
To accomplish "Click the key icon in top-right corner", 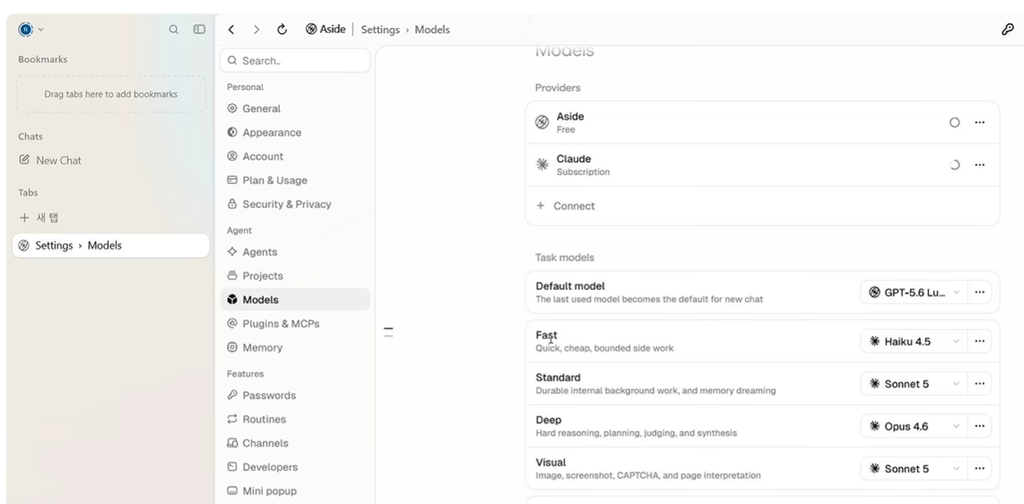I will tap(1008, 29).
